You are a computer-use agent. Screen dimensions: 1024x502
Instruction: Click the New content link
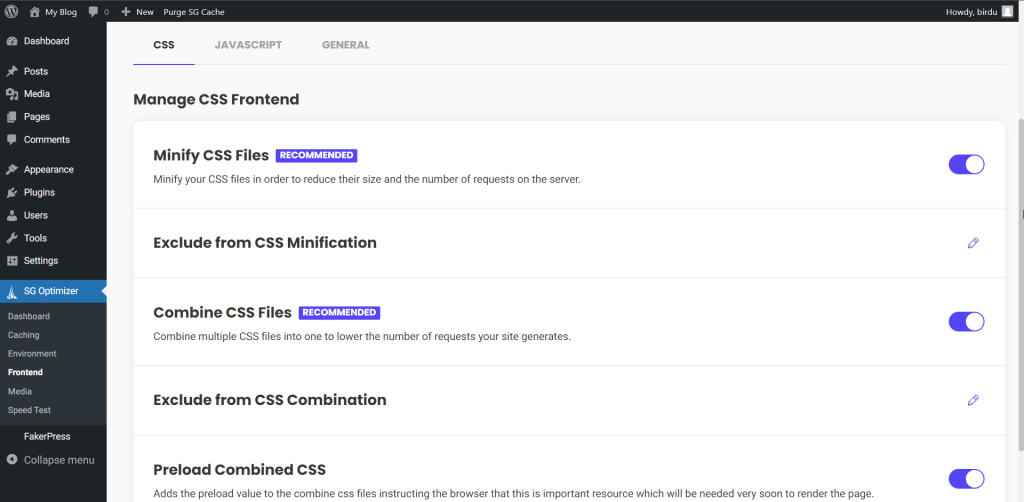coord(145,12)
